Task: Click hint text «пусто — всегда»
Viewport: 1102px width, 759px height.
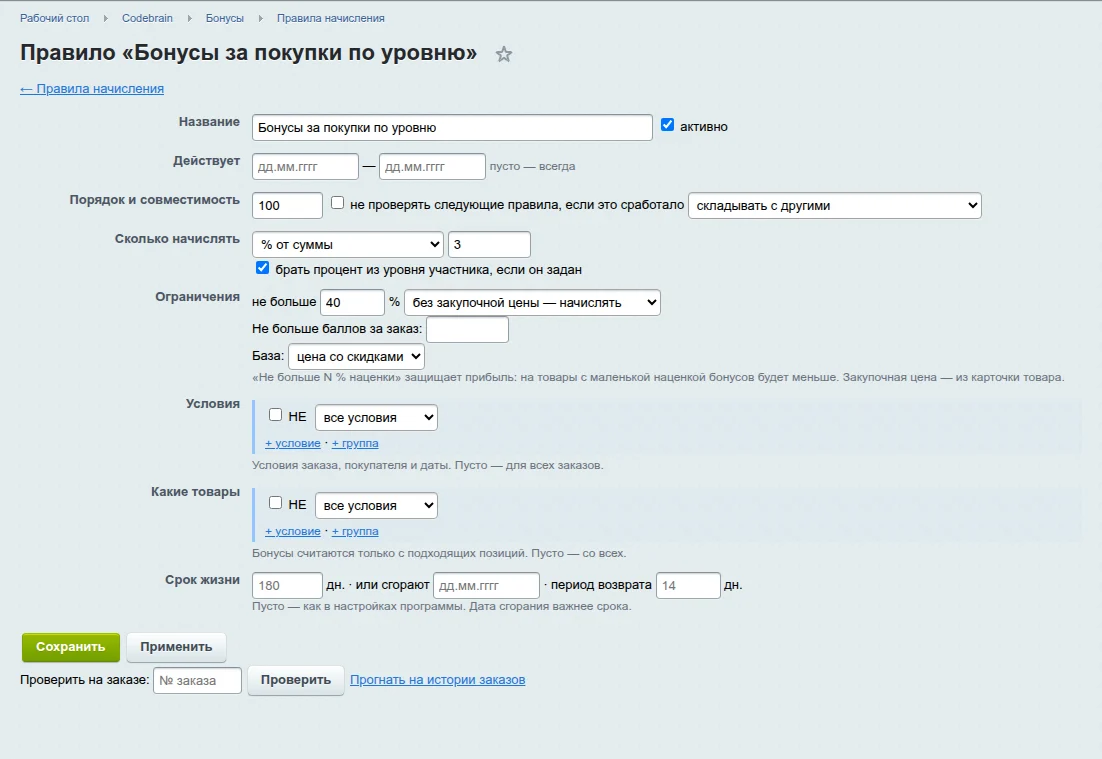Action: tap(532, 167)
